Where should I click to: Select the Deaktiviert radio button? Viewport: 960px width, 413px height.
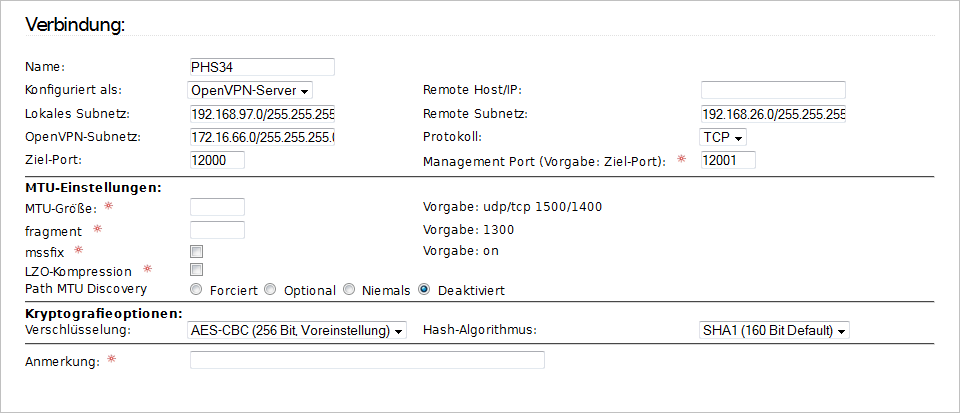click(424, 290)
